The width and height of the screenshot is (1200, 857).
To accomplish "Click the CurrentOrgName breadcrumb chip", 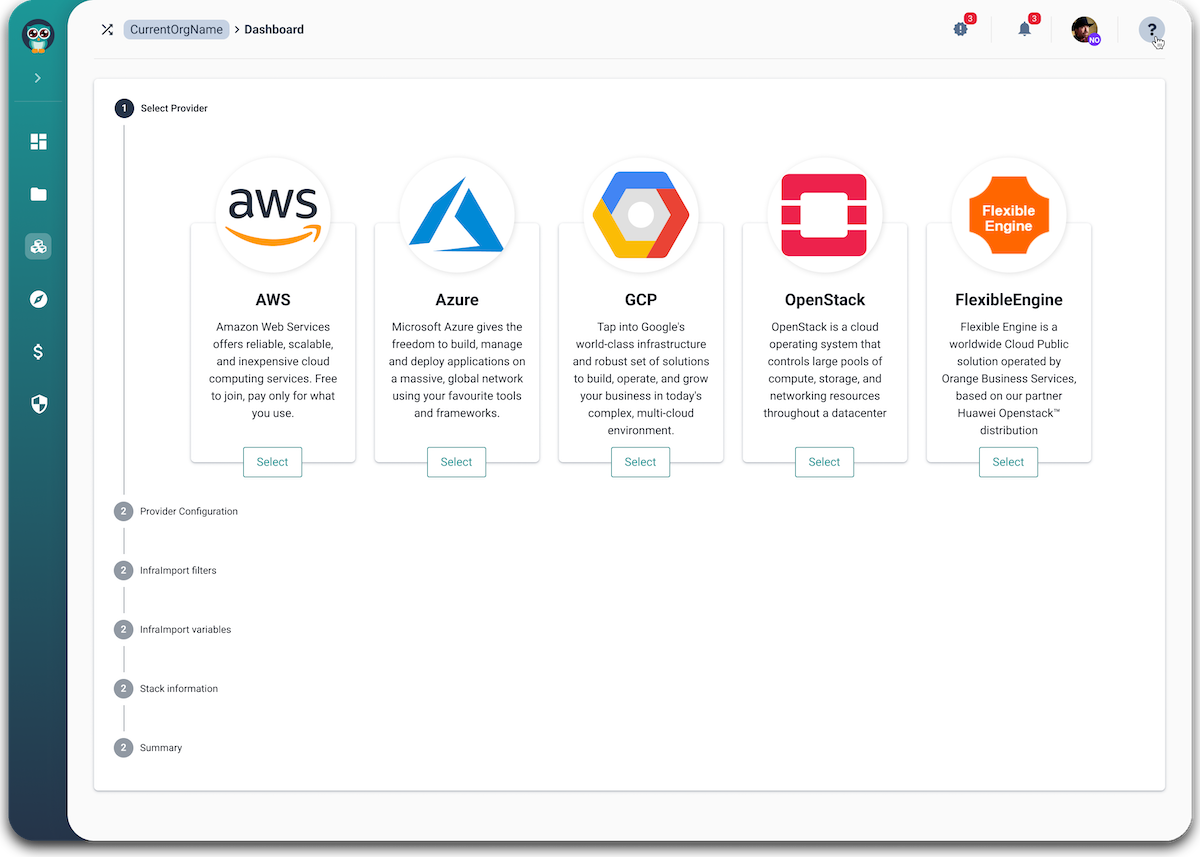I will click(177, 30).
